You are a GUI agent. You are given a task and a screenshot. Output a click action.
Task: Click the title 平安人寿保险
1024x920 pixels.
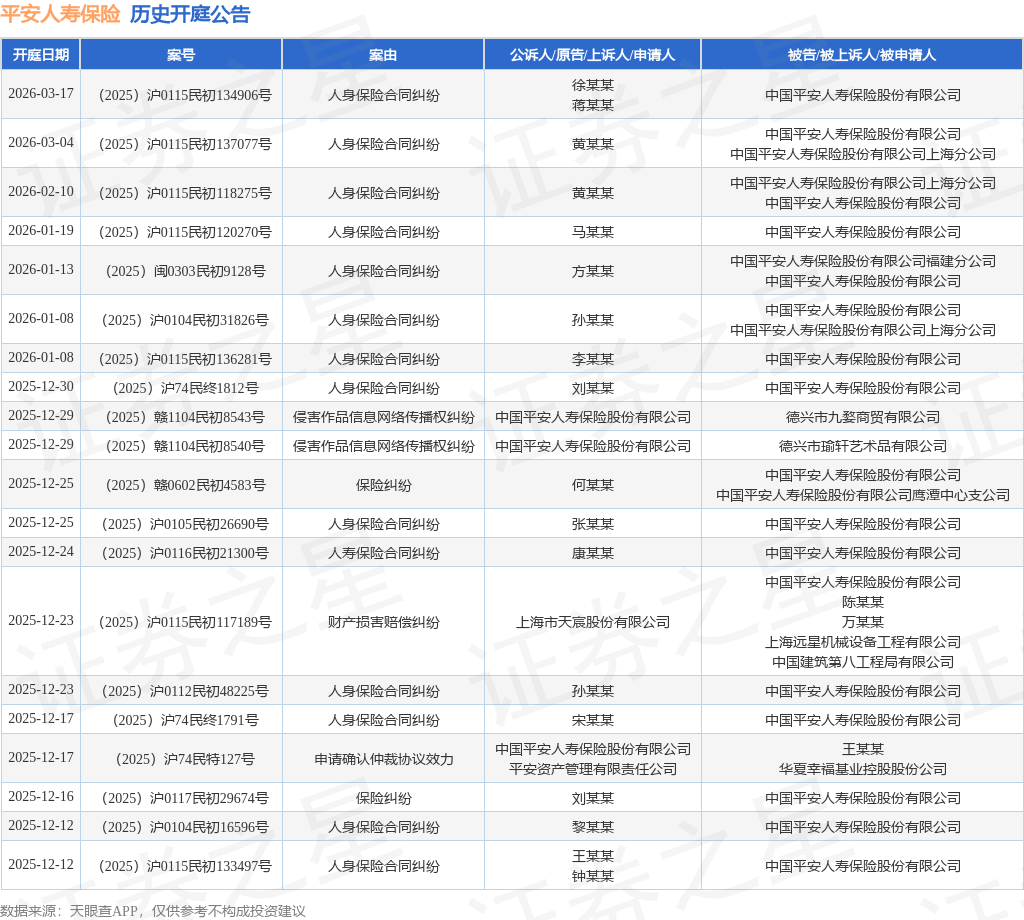[x=60, y=14]
